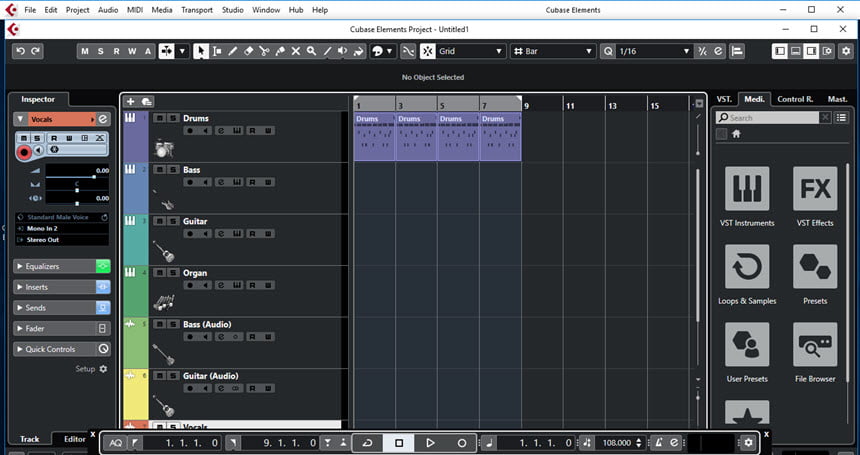Open the color tool dropdown arrow
Screen dimensions: 860x455
click(389, 51)
